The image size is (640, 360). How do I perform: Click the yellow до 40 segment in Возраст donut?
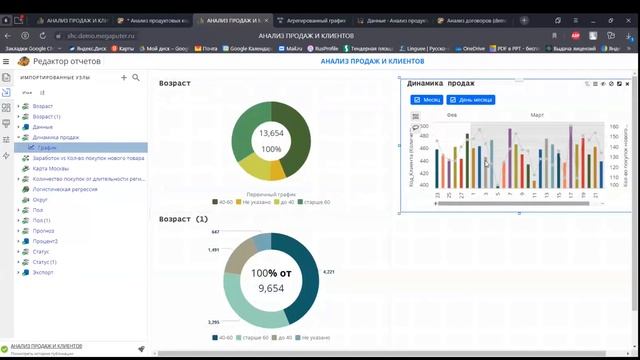(x=253, y=168)
